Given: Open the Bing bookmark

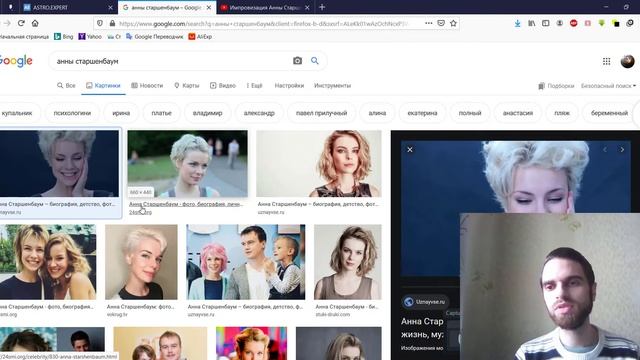Looking at the screenshot, I should click(64, 37).
